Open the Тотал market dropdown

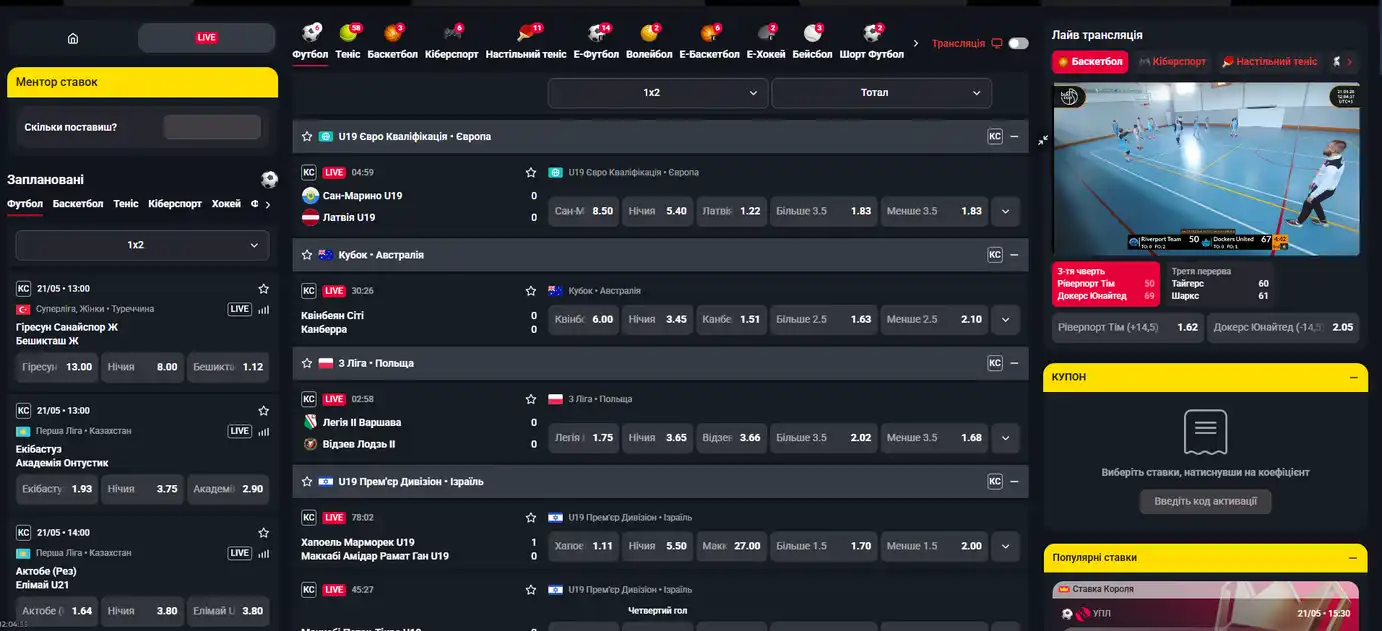tap(881, 93)
